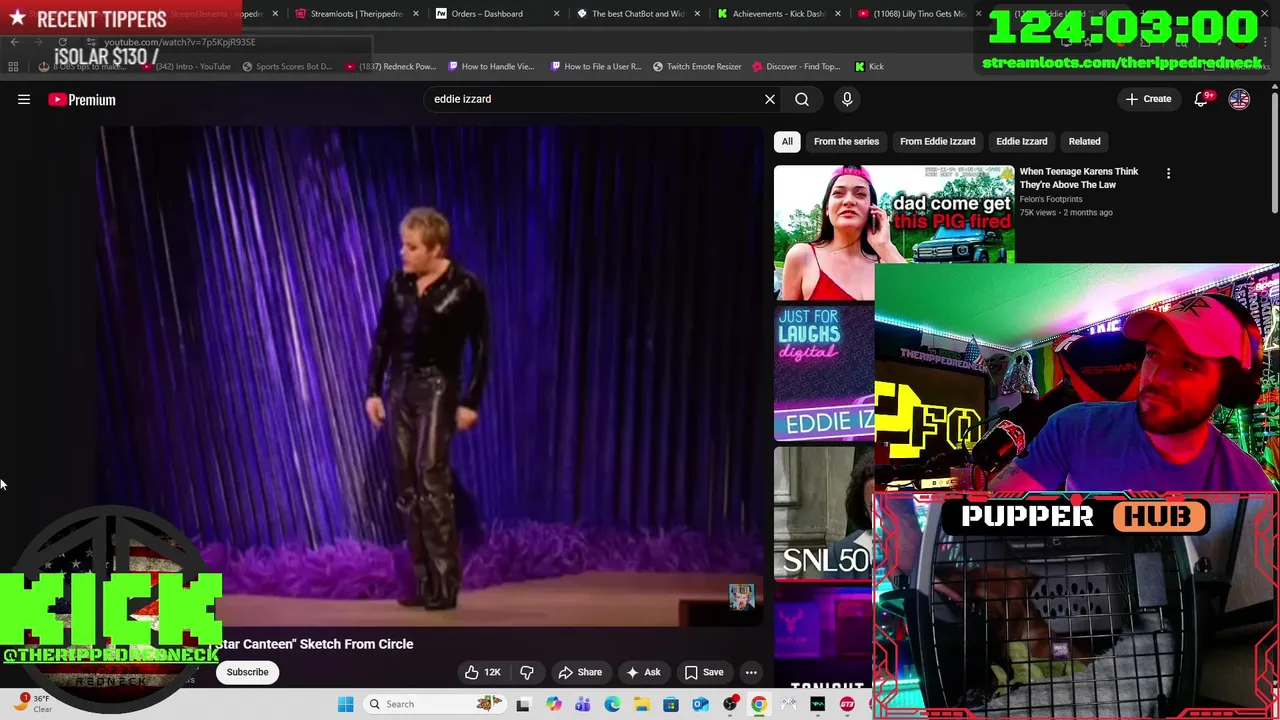Viewport: 1280px width, 720px height.
Task: Open Task View from the taskbar
Action: (522, 704)
